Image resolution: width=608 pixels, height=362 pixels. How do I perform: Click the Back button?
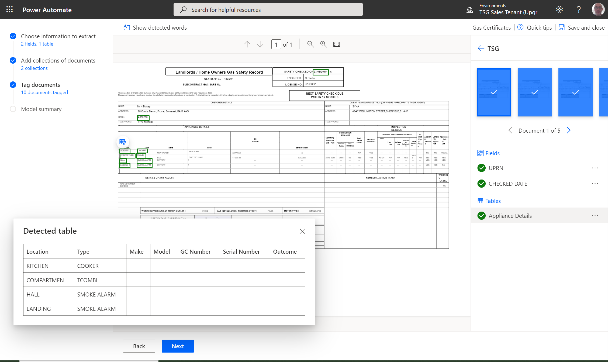pyautogui.click(x=139, y=346)
